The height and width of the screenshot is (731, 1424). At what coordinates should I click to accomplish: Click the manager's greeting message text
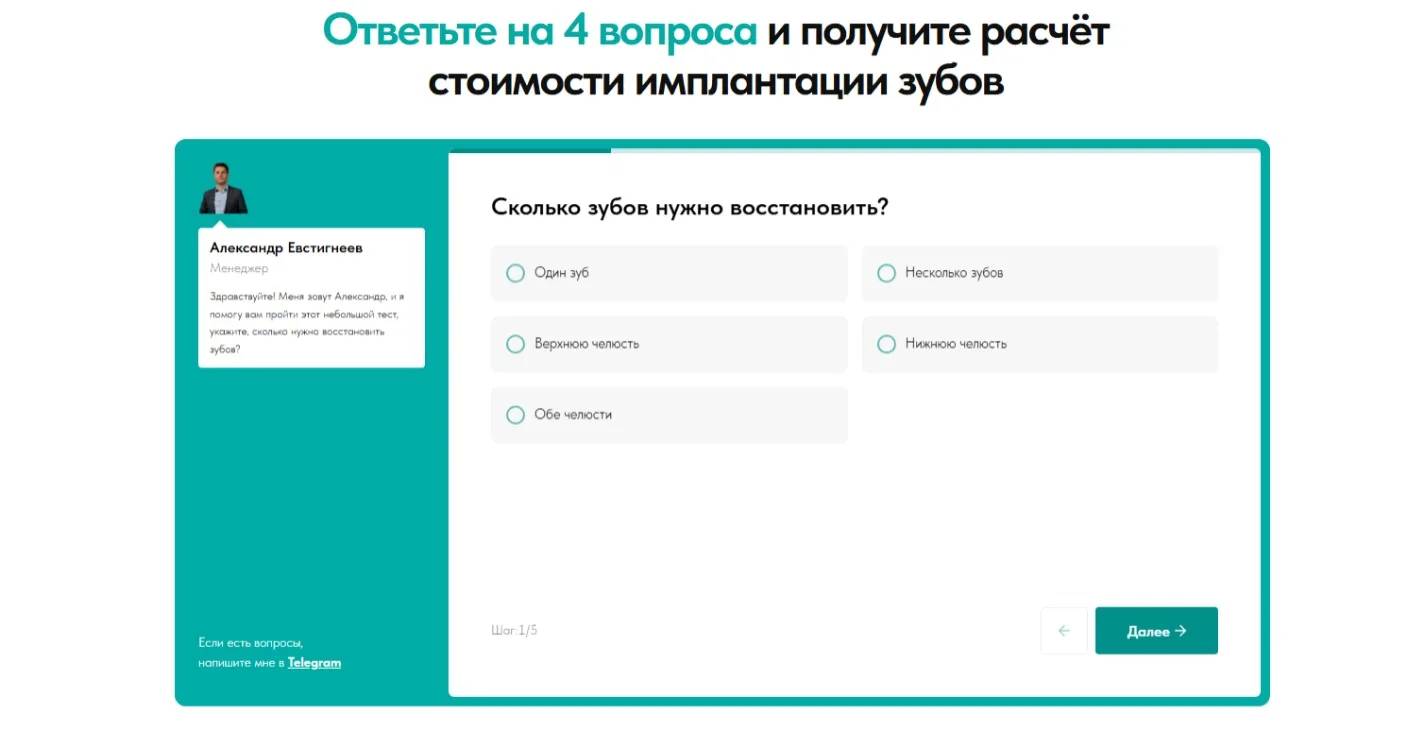307,323
